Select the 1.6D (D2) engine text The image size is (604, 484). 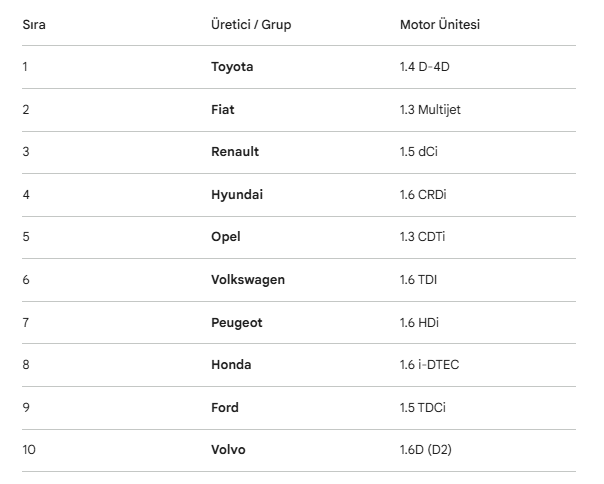click(x=426, y=450)
